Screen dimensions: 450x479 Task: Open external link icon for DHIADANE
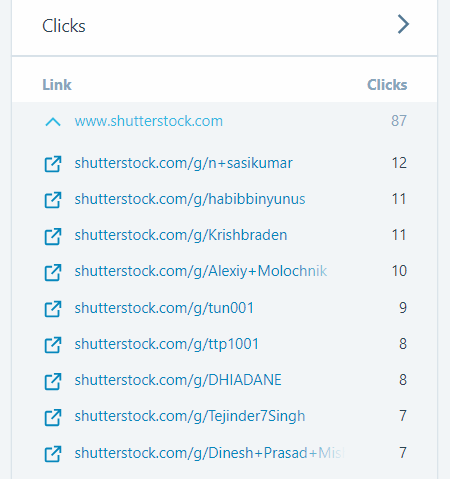click(x=53, y=381)
